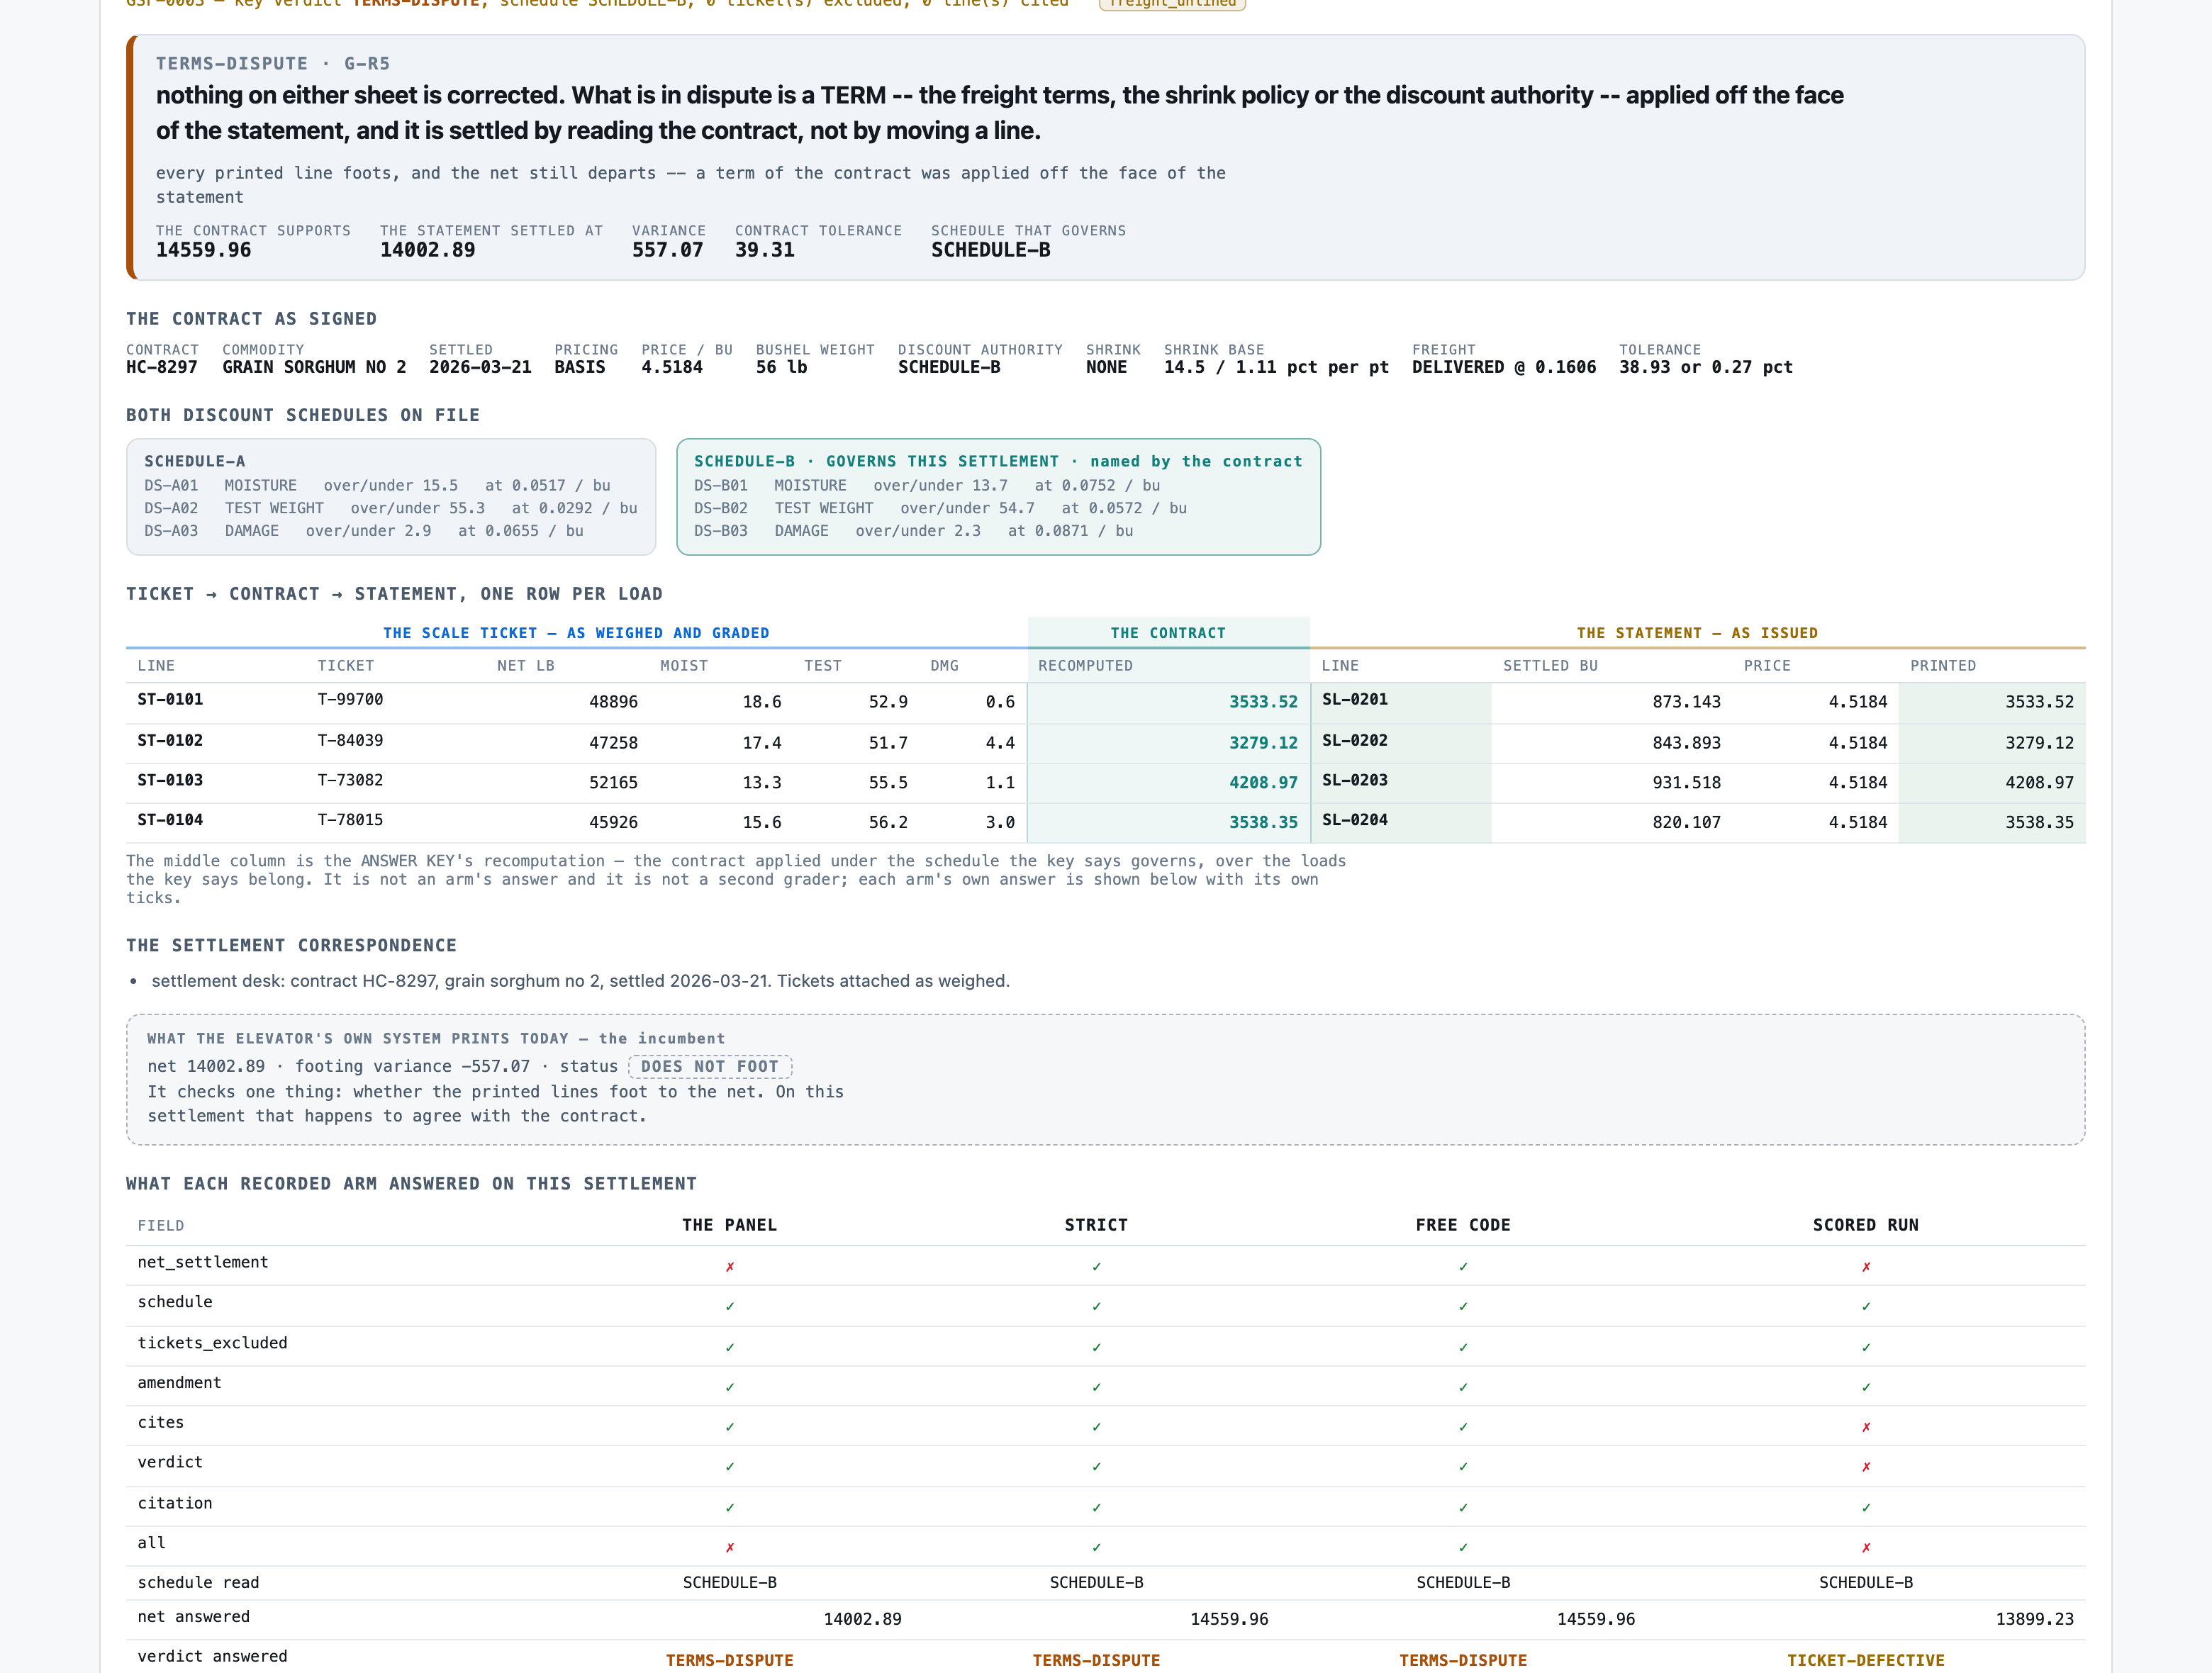Click the freight tag badge at top
2212x1673 pixels.
point(1172,4)
